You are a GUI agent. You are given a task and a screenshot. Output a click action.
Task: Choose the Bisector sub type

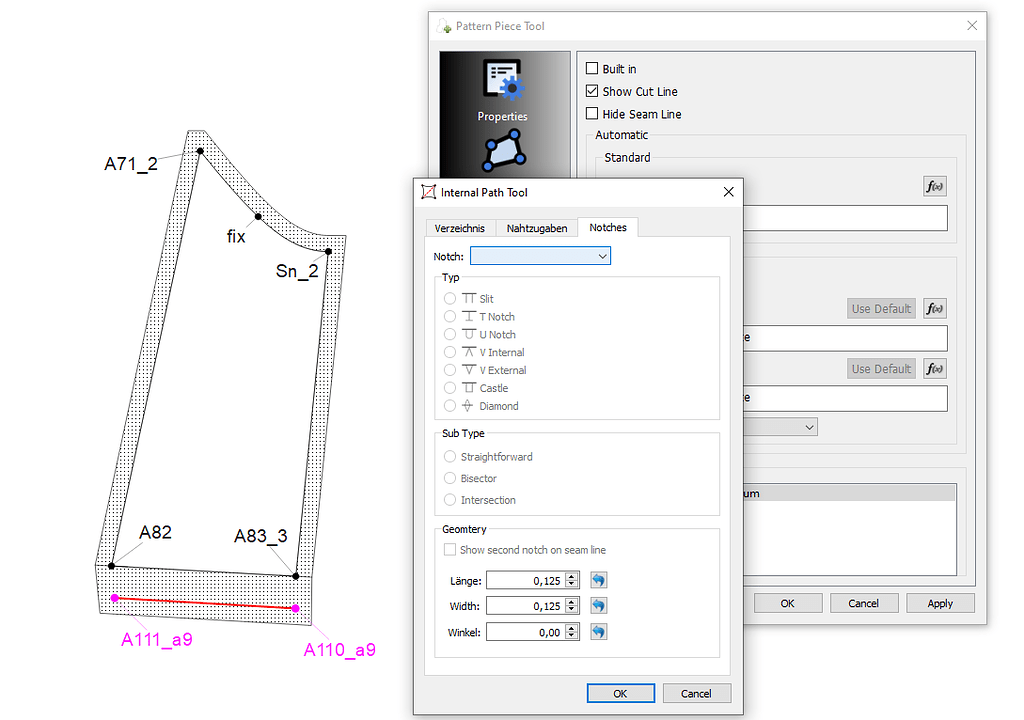tap(452, 478)
